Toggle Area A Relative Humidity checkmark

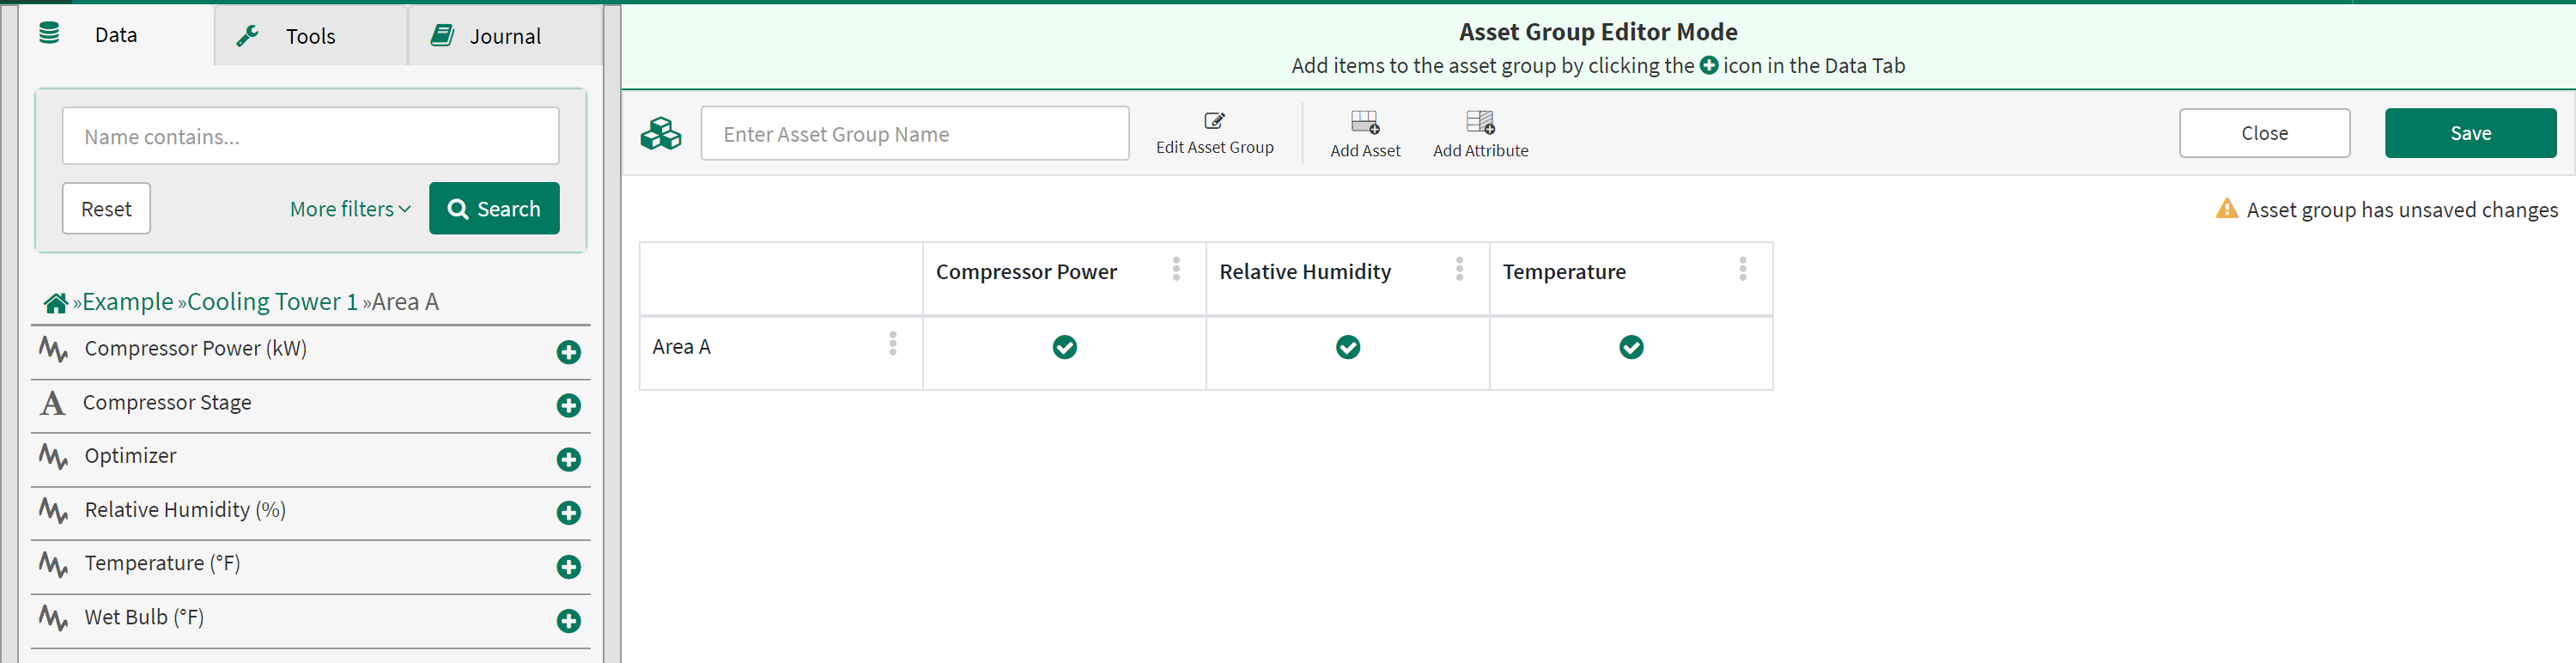1347,347
